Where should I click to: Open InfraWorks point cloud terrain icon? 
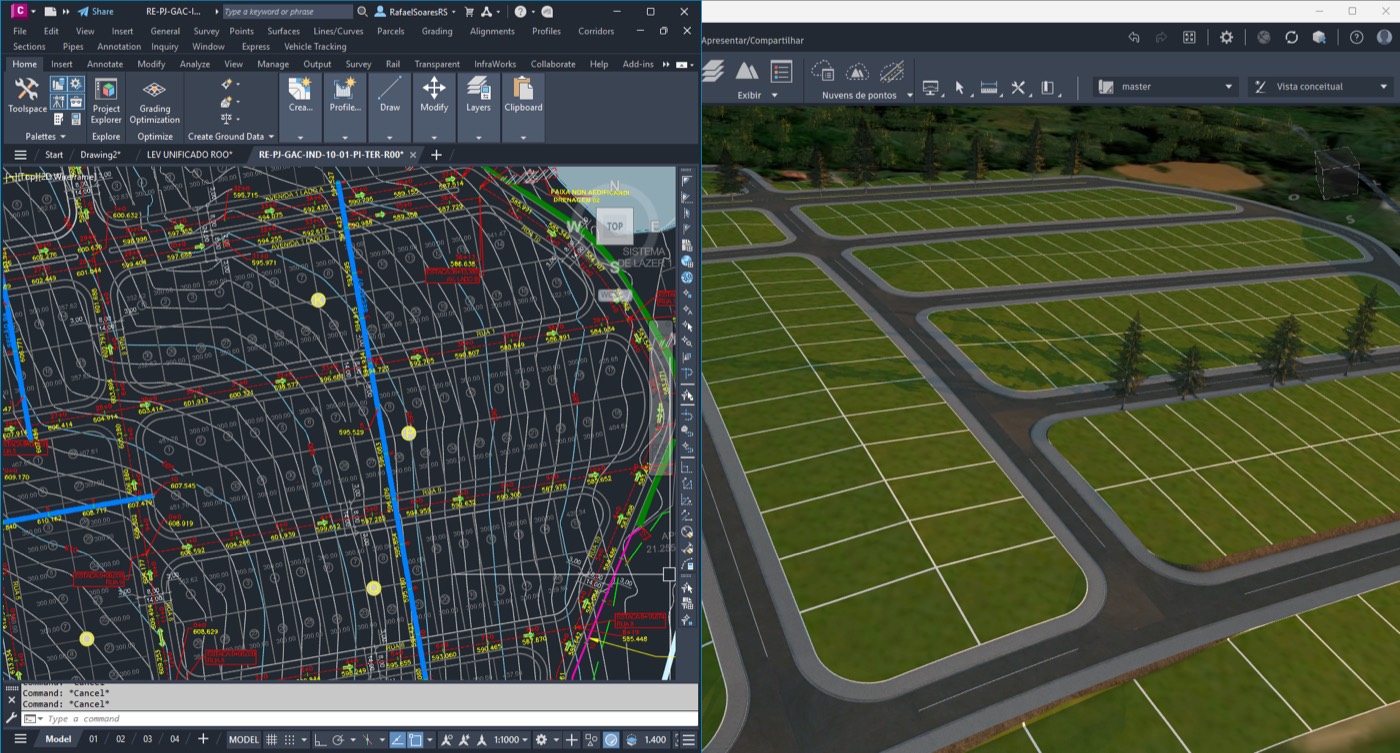857,71
